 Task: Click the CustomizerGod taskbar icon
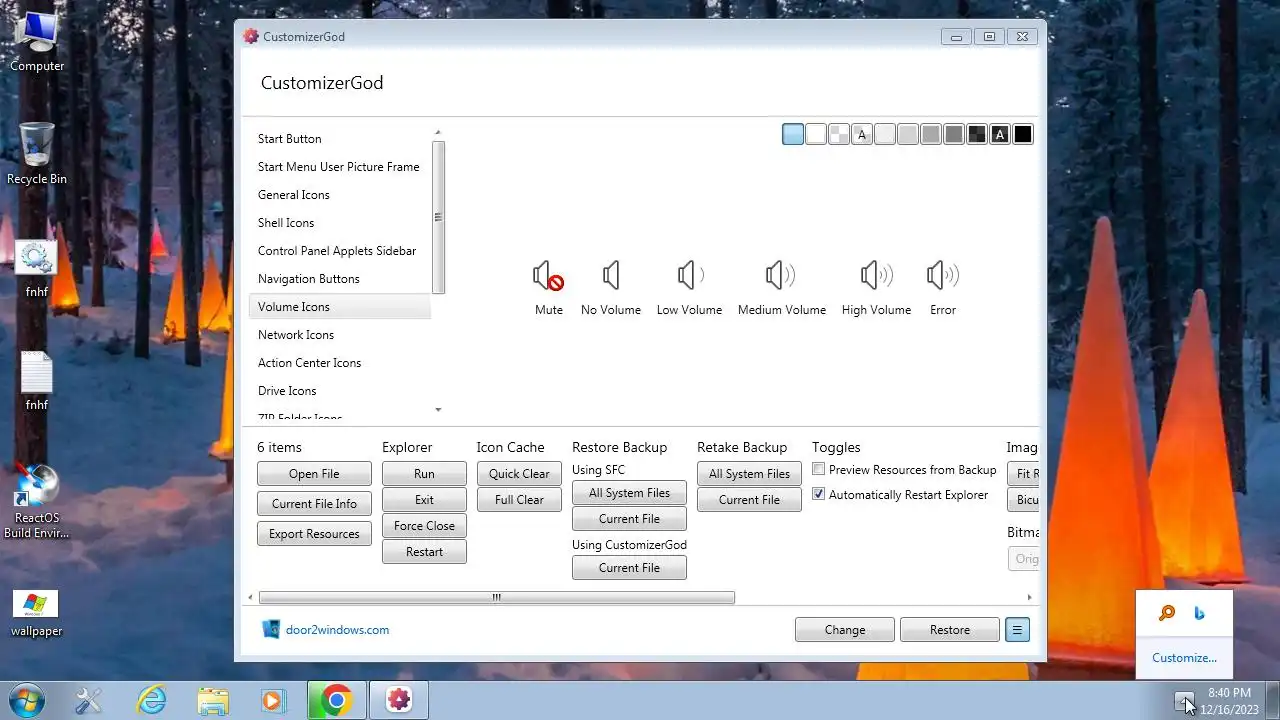(399, 701)
